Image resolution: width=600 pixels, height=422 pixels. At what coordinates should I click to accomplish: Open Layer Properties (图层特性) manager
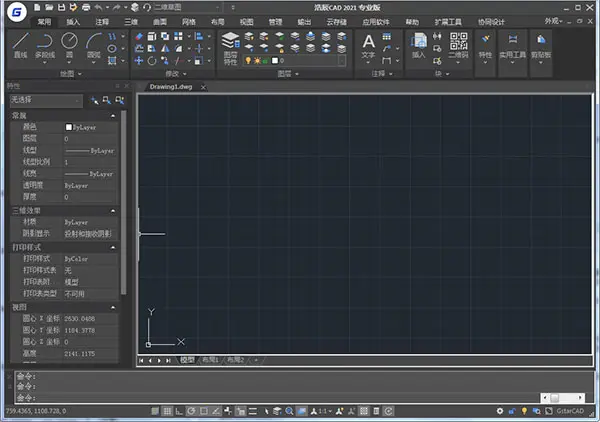(230, 49)
